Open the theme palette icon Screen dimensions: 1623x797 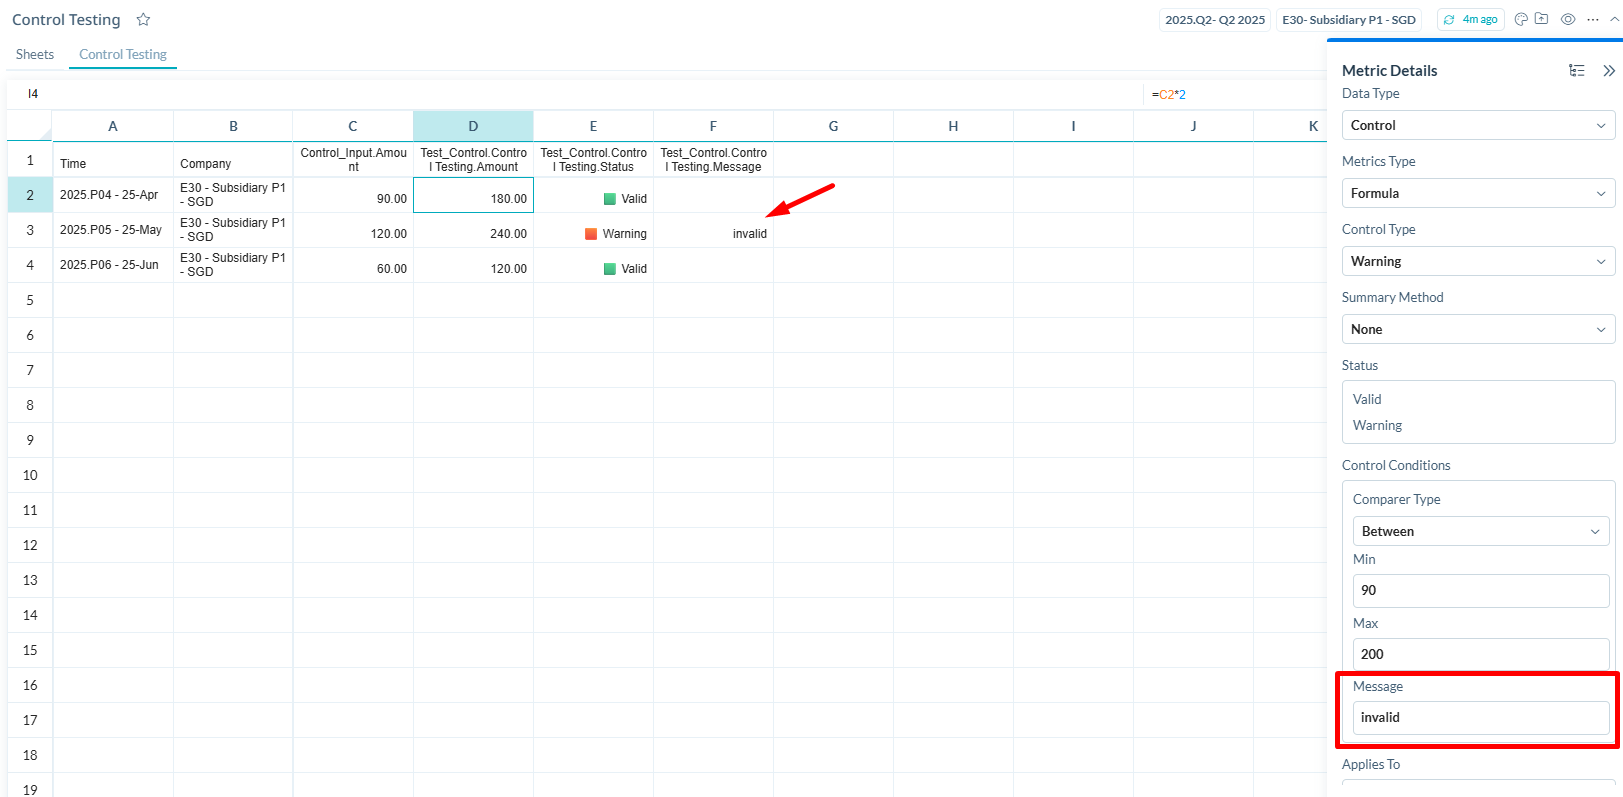click(x=1521, y=19)
